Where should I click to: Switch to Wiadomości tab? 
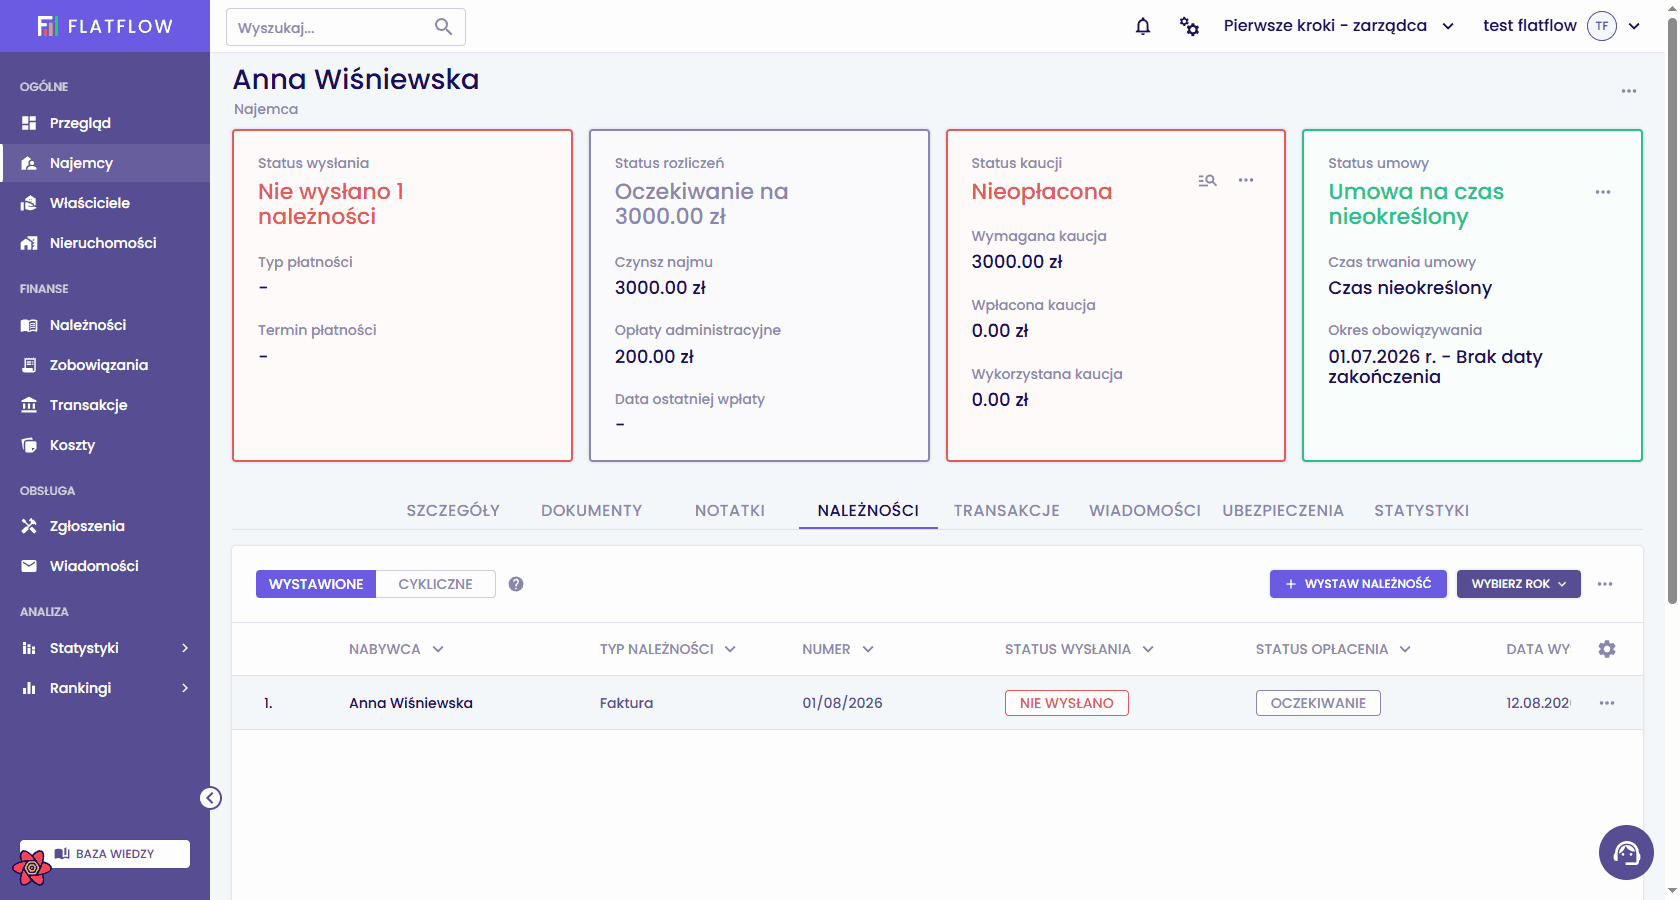(1145, 511)
